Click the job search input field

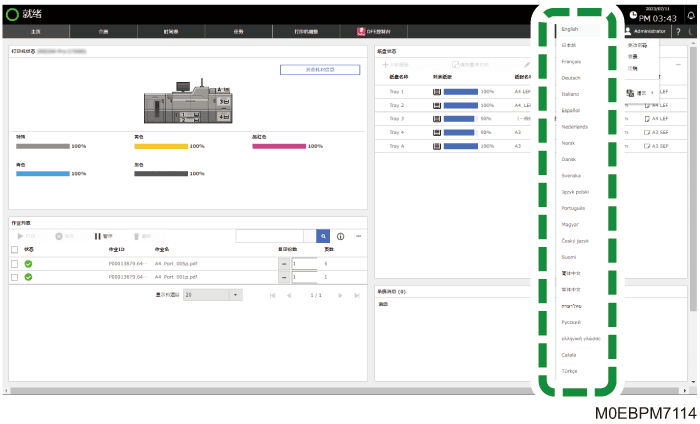click(x=270, y=236)
